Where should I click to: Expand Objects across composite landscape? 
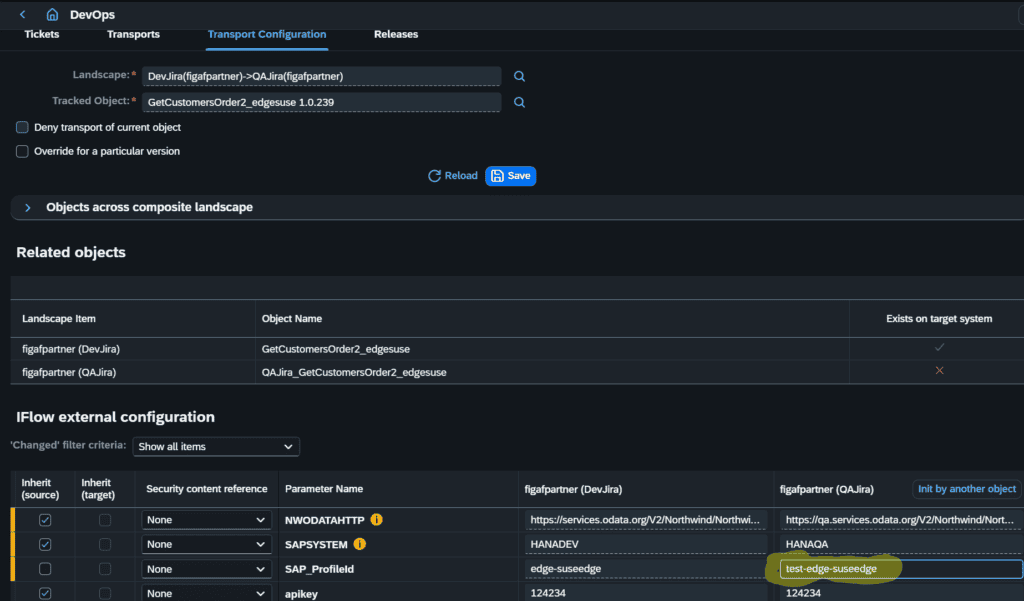[x=27, y=208]
